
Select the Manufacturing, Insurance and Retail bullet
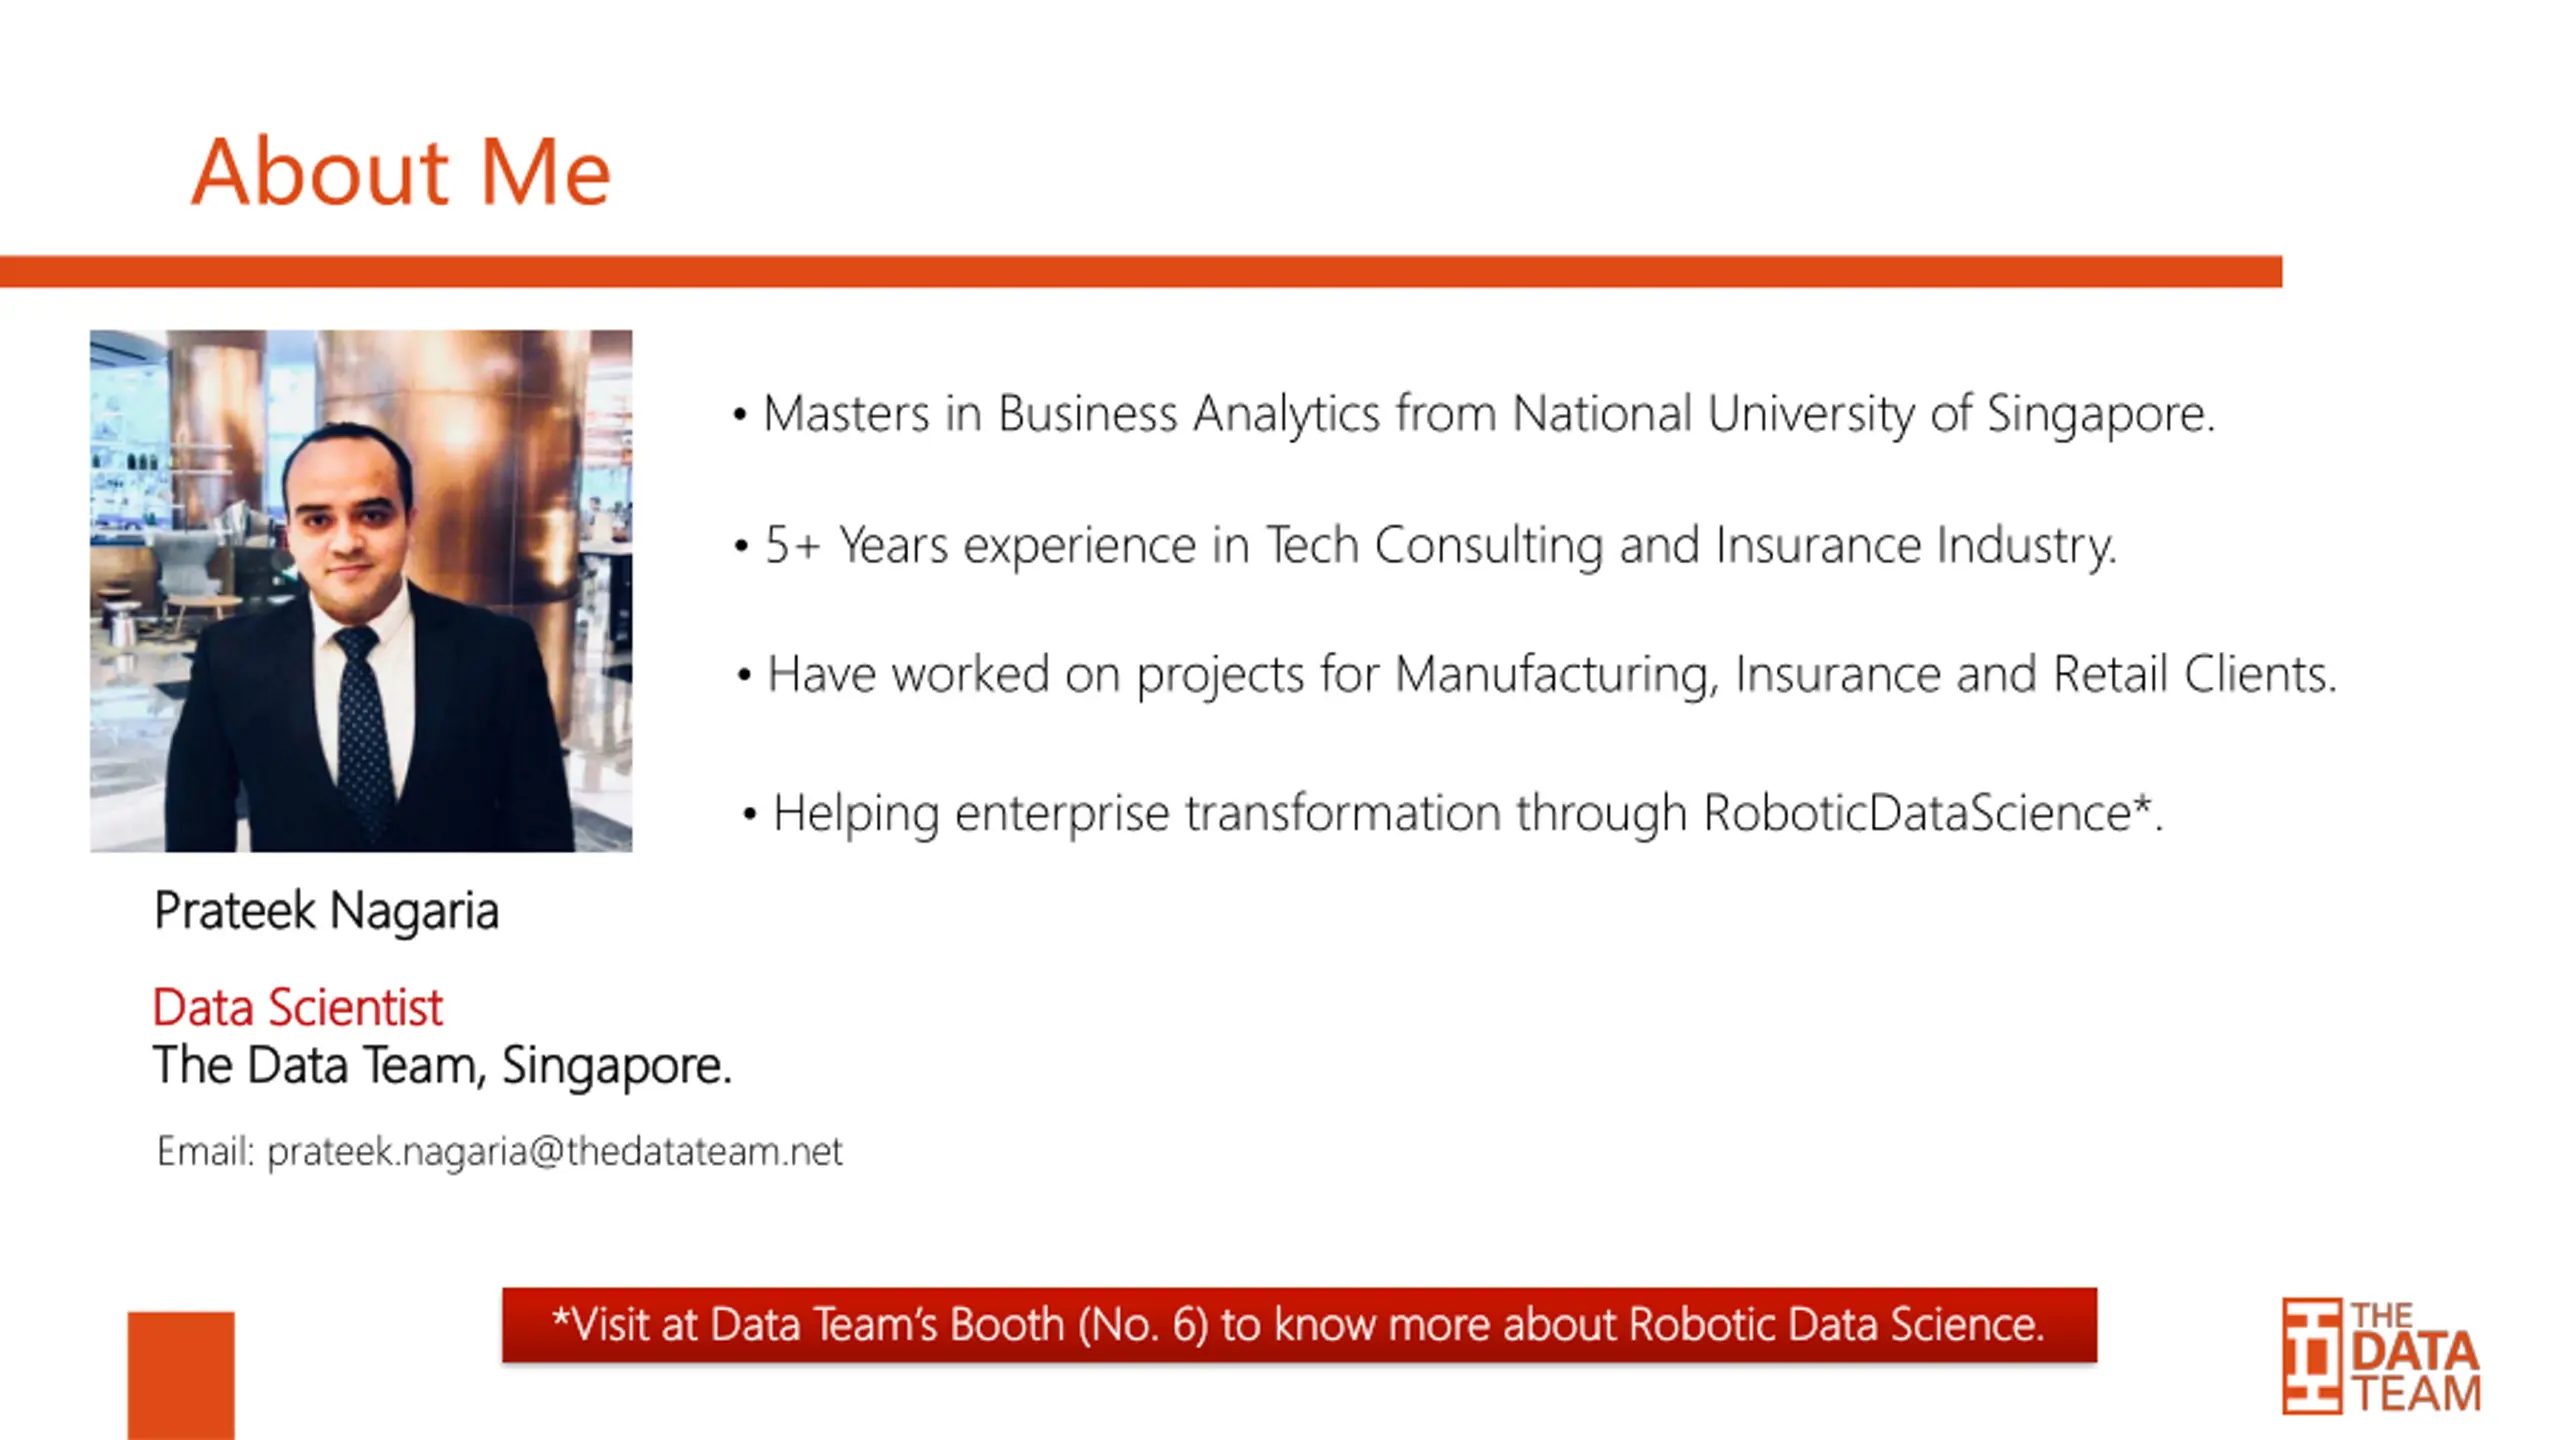click(1537, 675)
